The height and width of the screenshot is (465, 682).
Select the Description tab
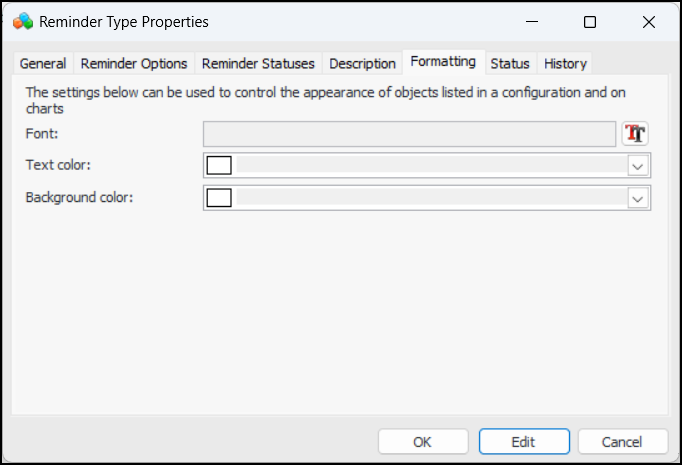[x=362, y=63]
